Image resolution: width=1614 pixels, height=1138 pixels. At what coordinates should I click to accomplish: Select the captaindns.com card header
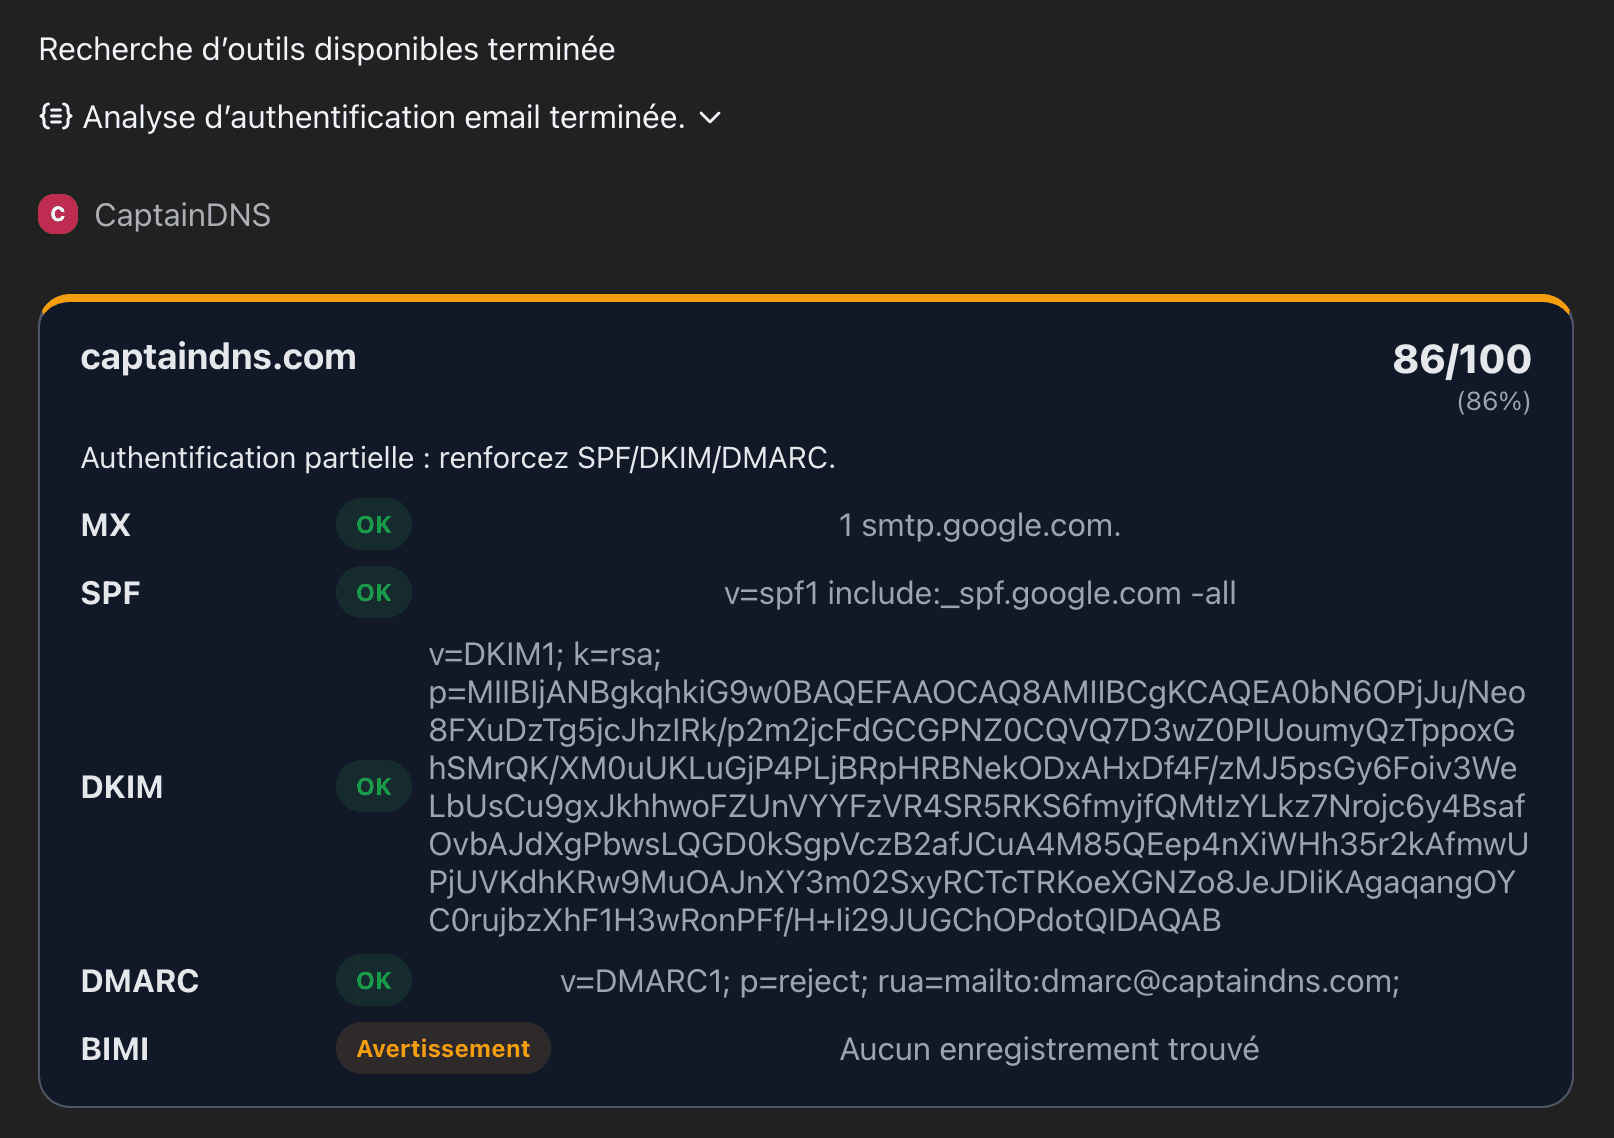(x=218, y=357)
